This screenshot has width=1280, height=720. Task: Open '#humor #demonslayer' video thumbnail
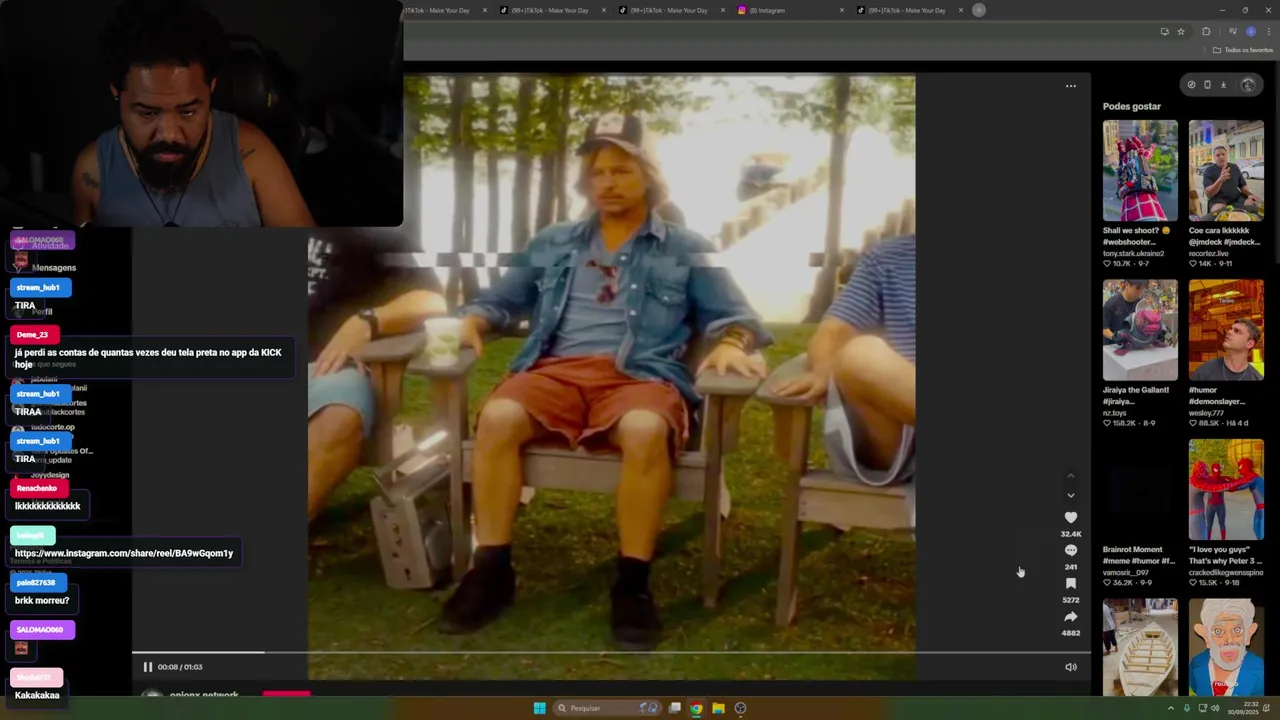(x=1226, y=330)
